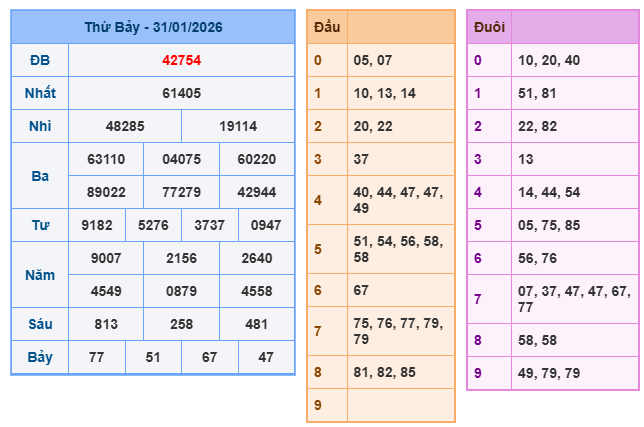
Task: Select the red special prize number 42754
Action: tap(181, 60)
